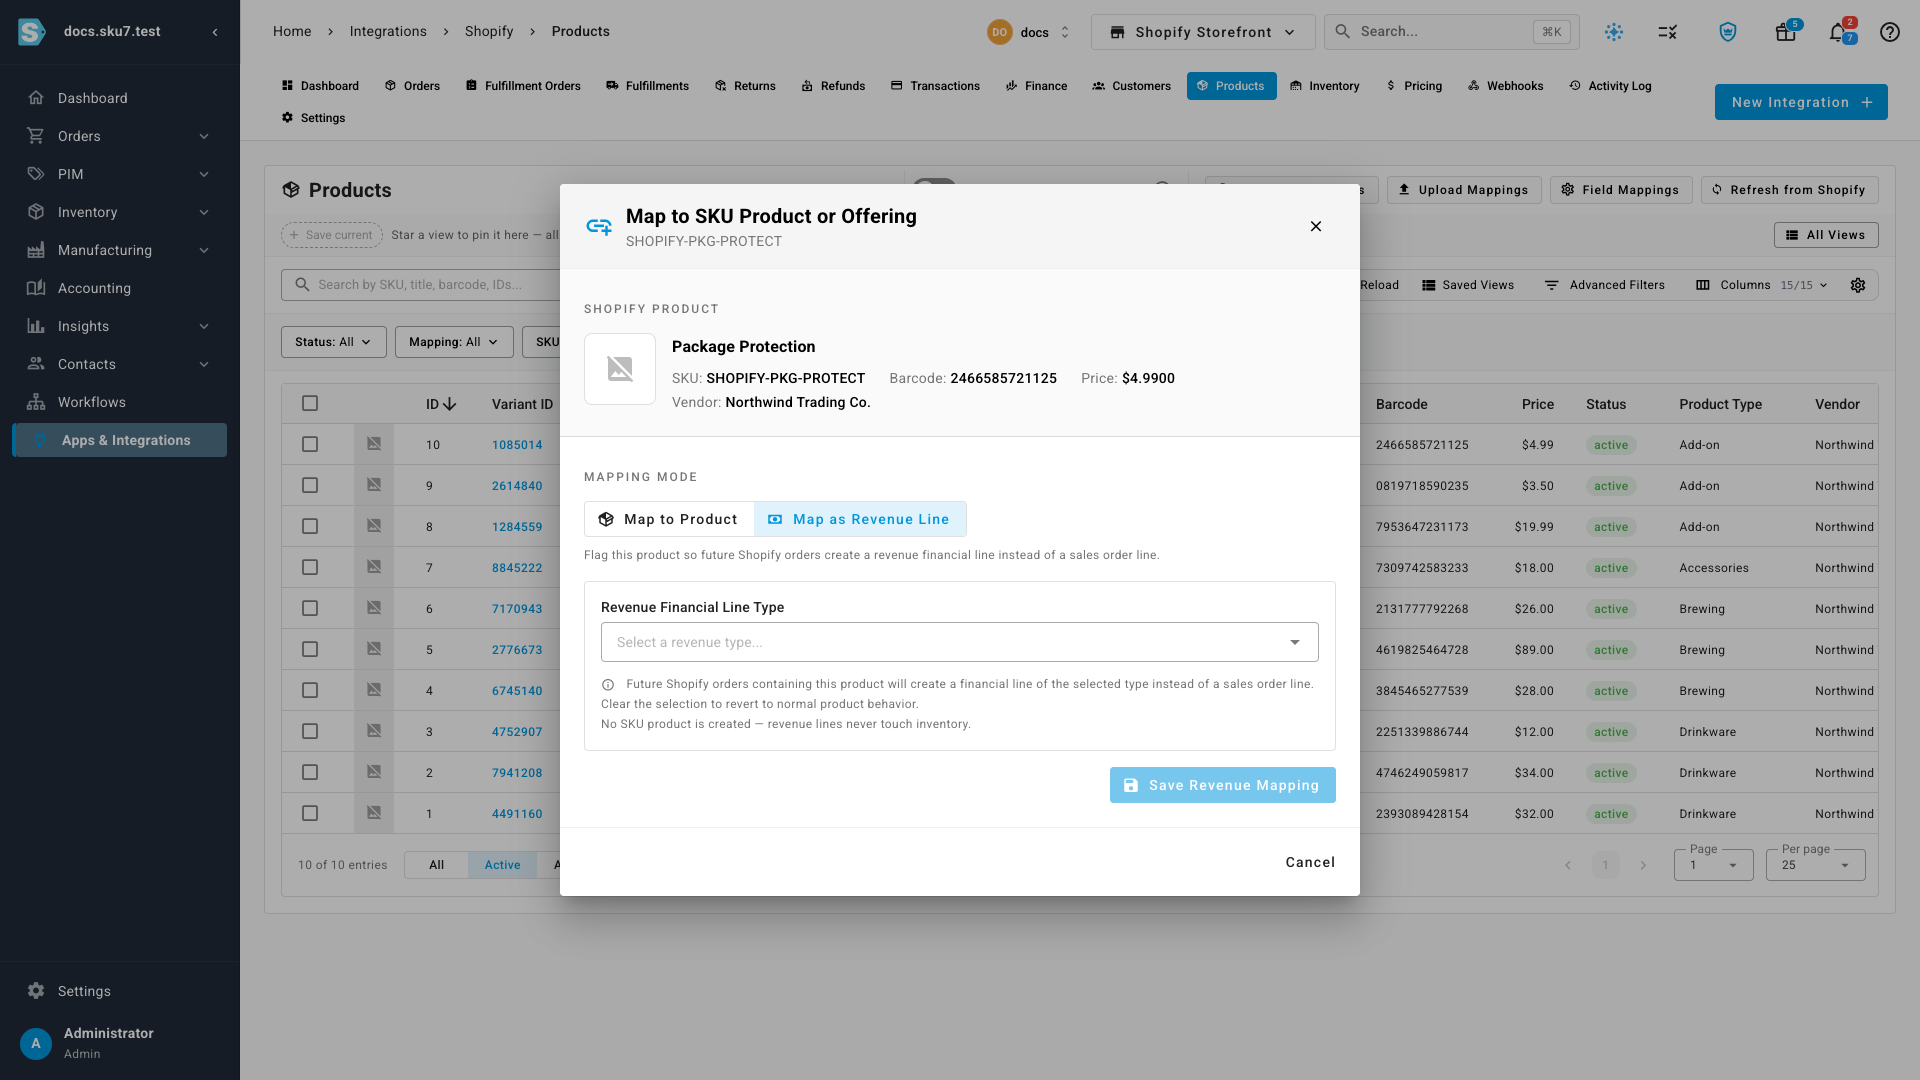
Task: Click Field Mappings button
Action: click(x=1621, y=190)
